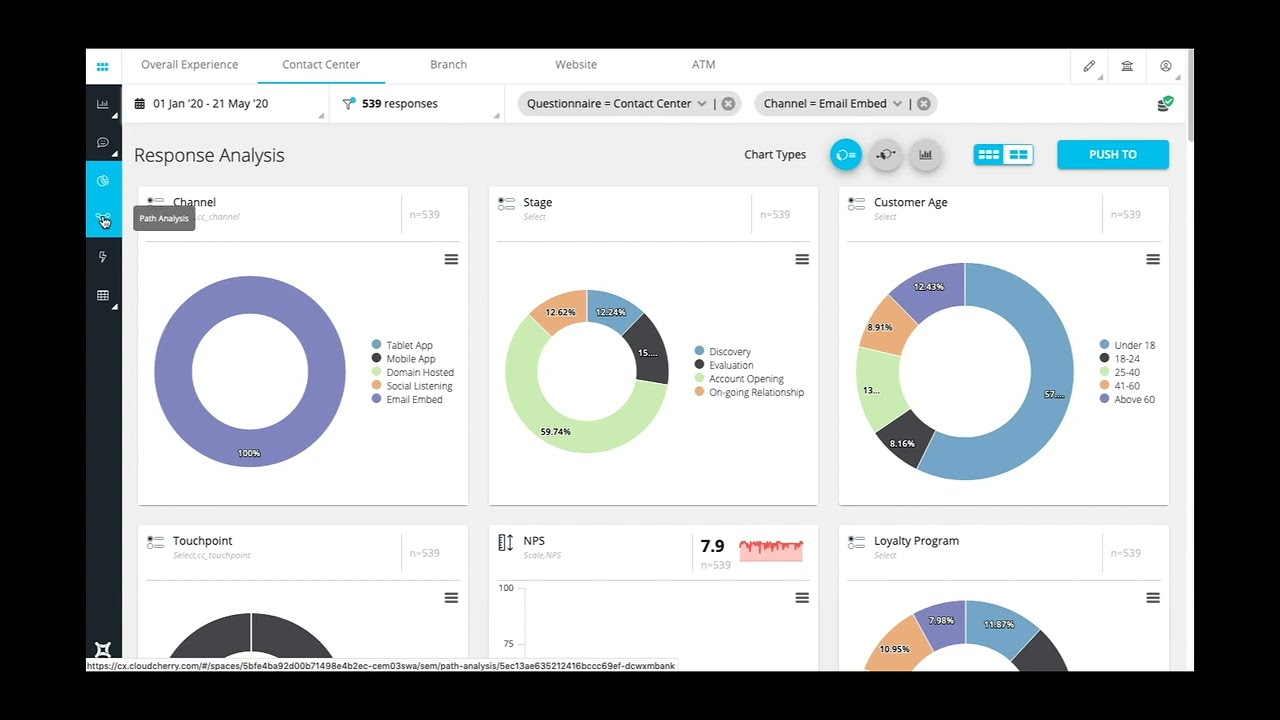Click the database status check icon

coord(1165,103)
